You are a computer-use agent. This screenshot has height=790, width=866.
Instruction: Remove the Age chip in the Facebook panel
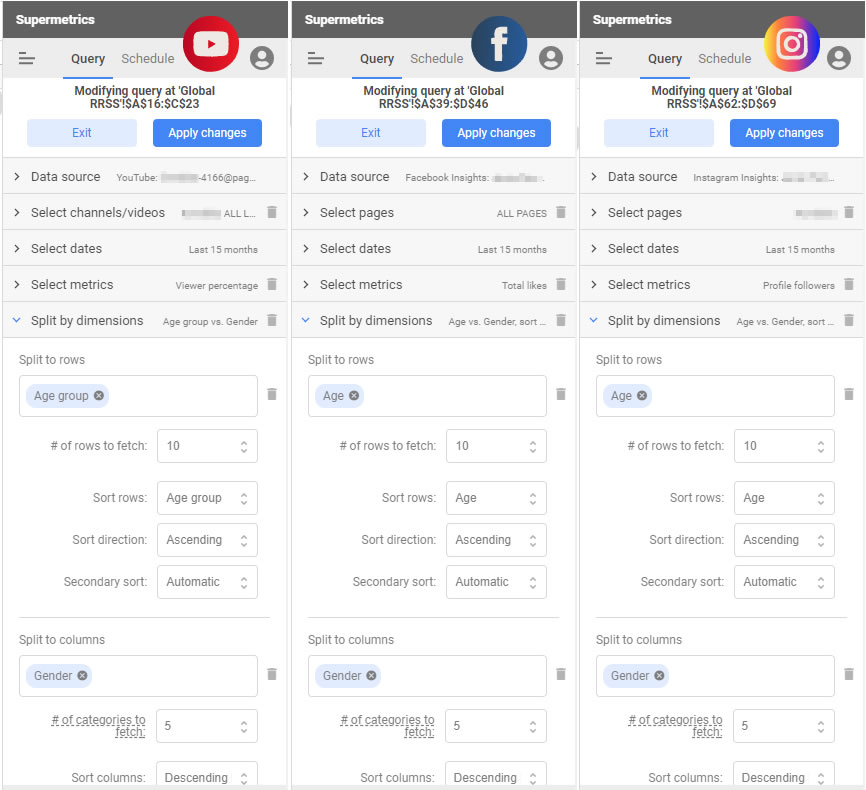(x=354, y=396)
